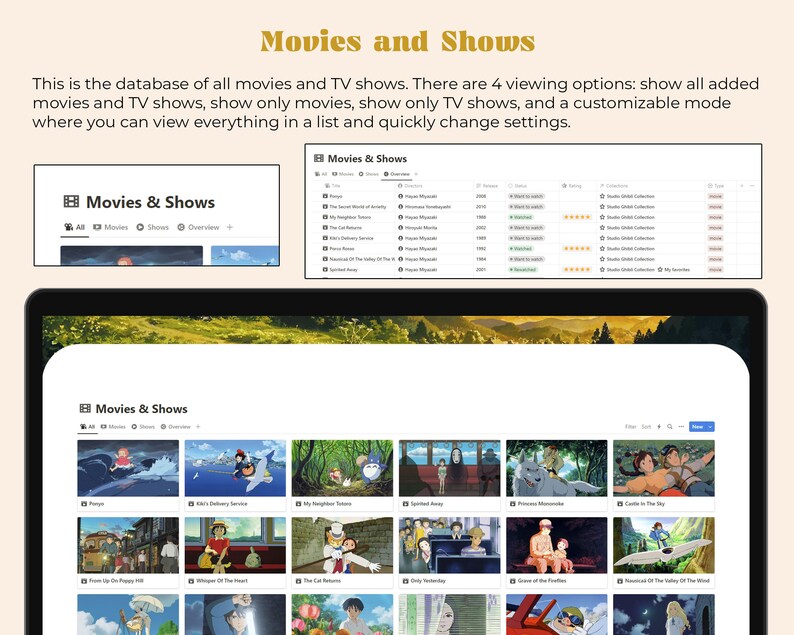Select the All tab in the gallery view

click(x=88, y=427)
